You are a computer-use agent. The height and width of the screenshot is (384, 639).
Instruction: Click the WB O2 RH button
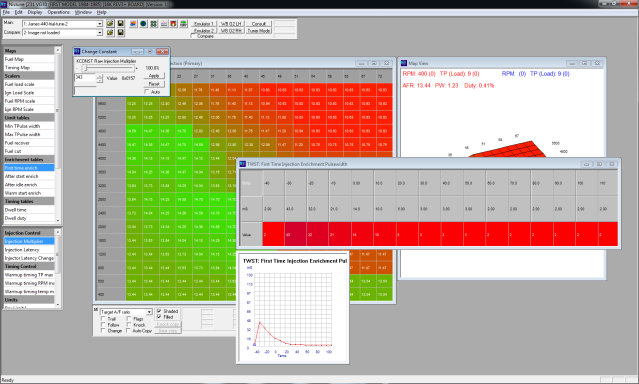[x=231, y=31]
